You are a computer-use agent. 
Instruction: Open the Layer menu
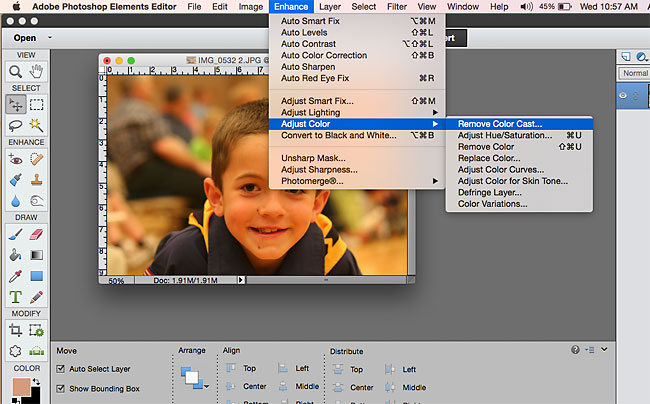point(330,7)
